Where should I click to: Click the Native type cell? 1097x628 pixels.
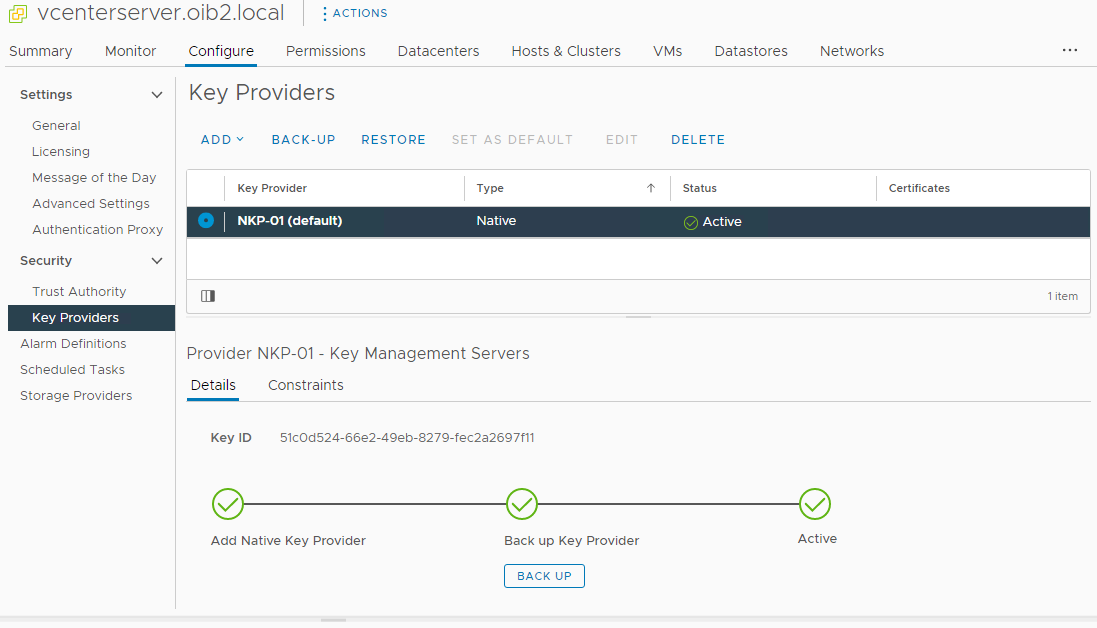[496, 221]
